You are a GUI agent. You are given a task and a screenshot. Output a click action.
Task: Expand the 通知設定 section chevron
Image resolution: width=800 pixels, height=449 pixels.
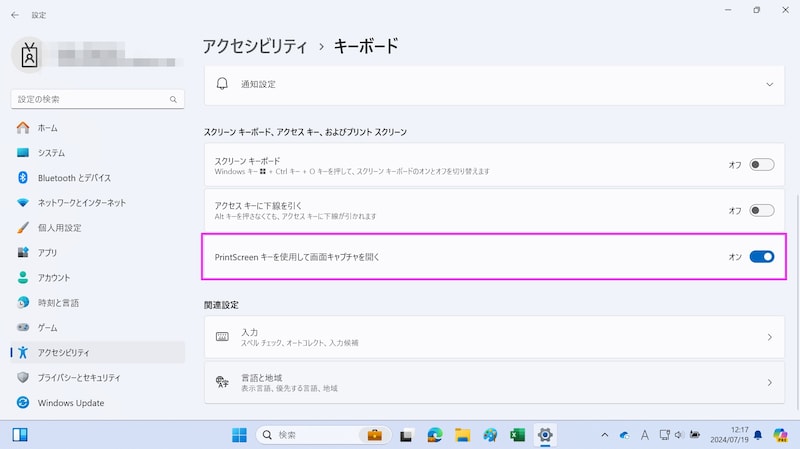(x=769, y=84)
